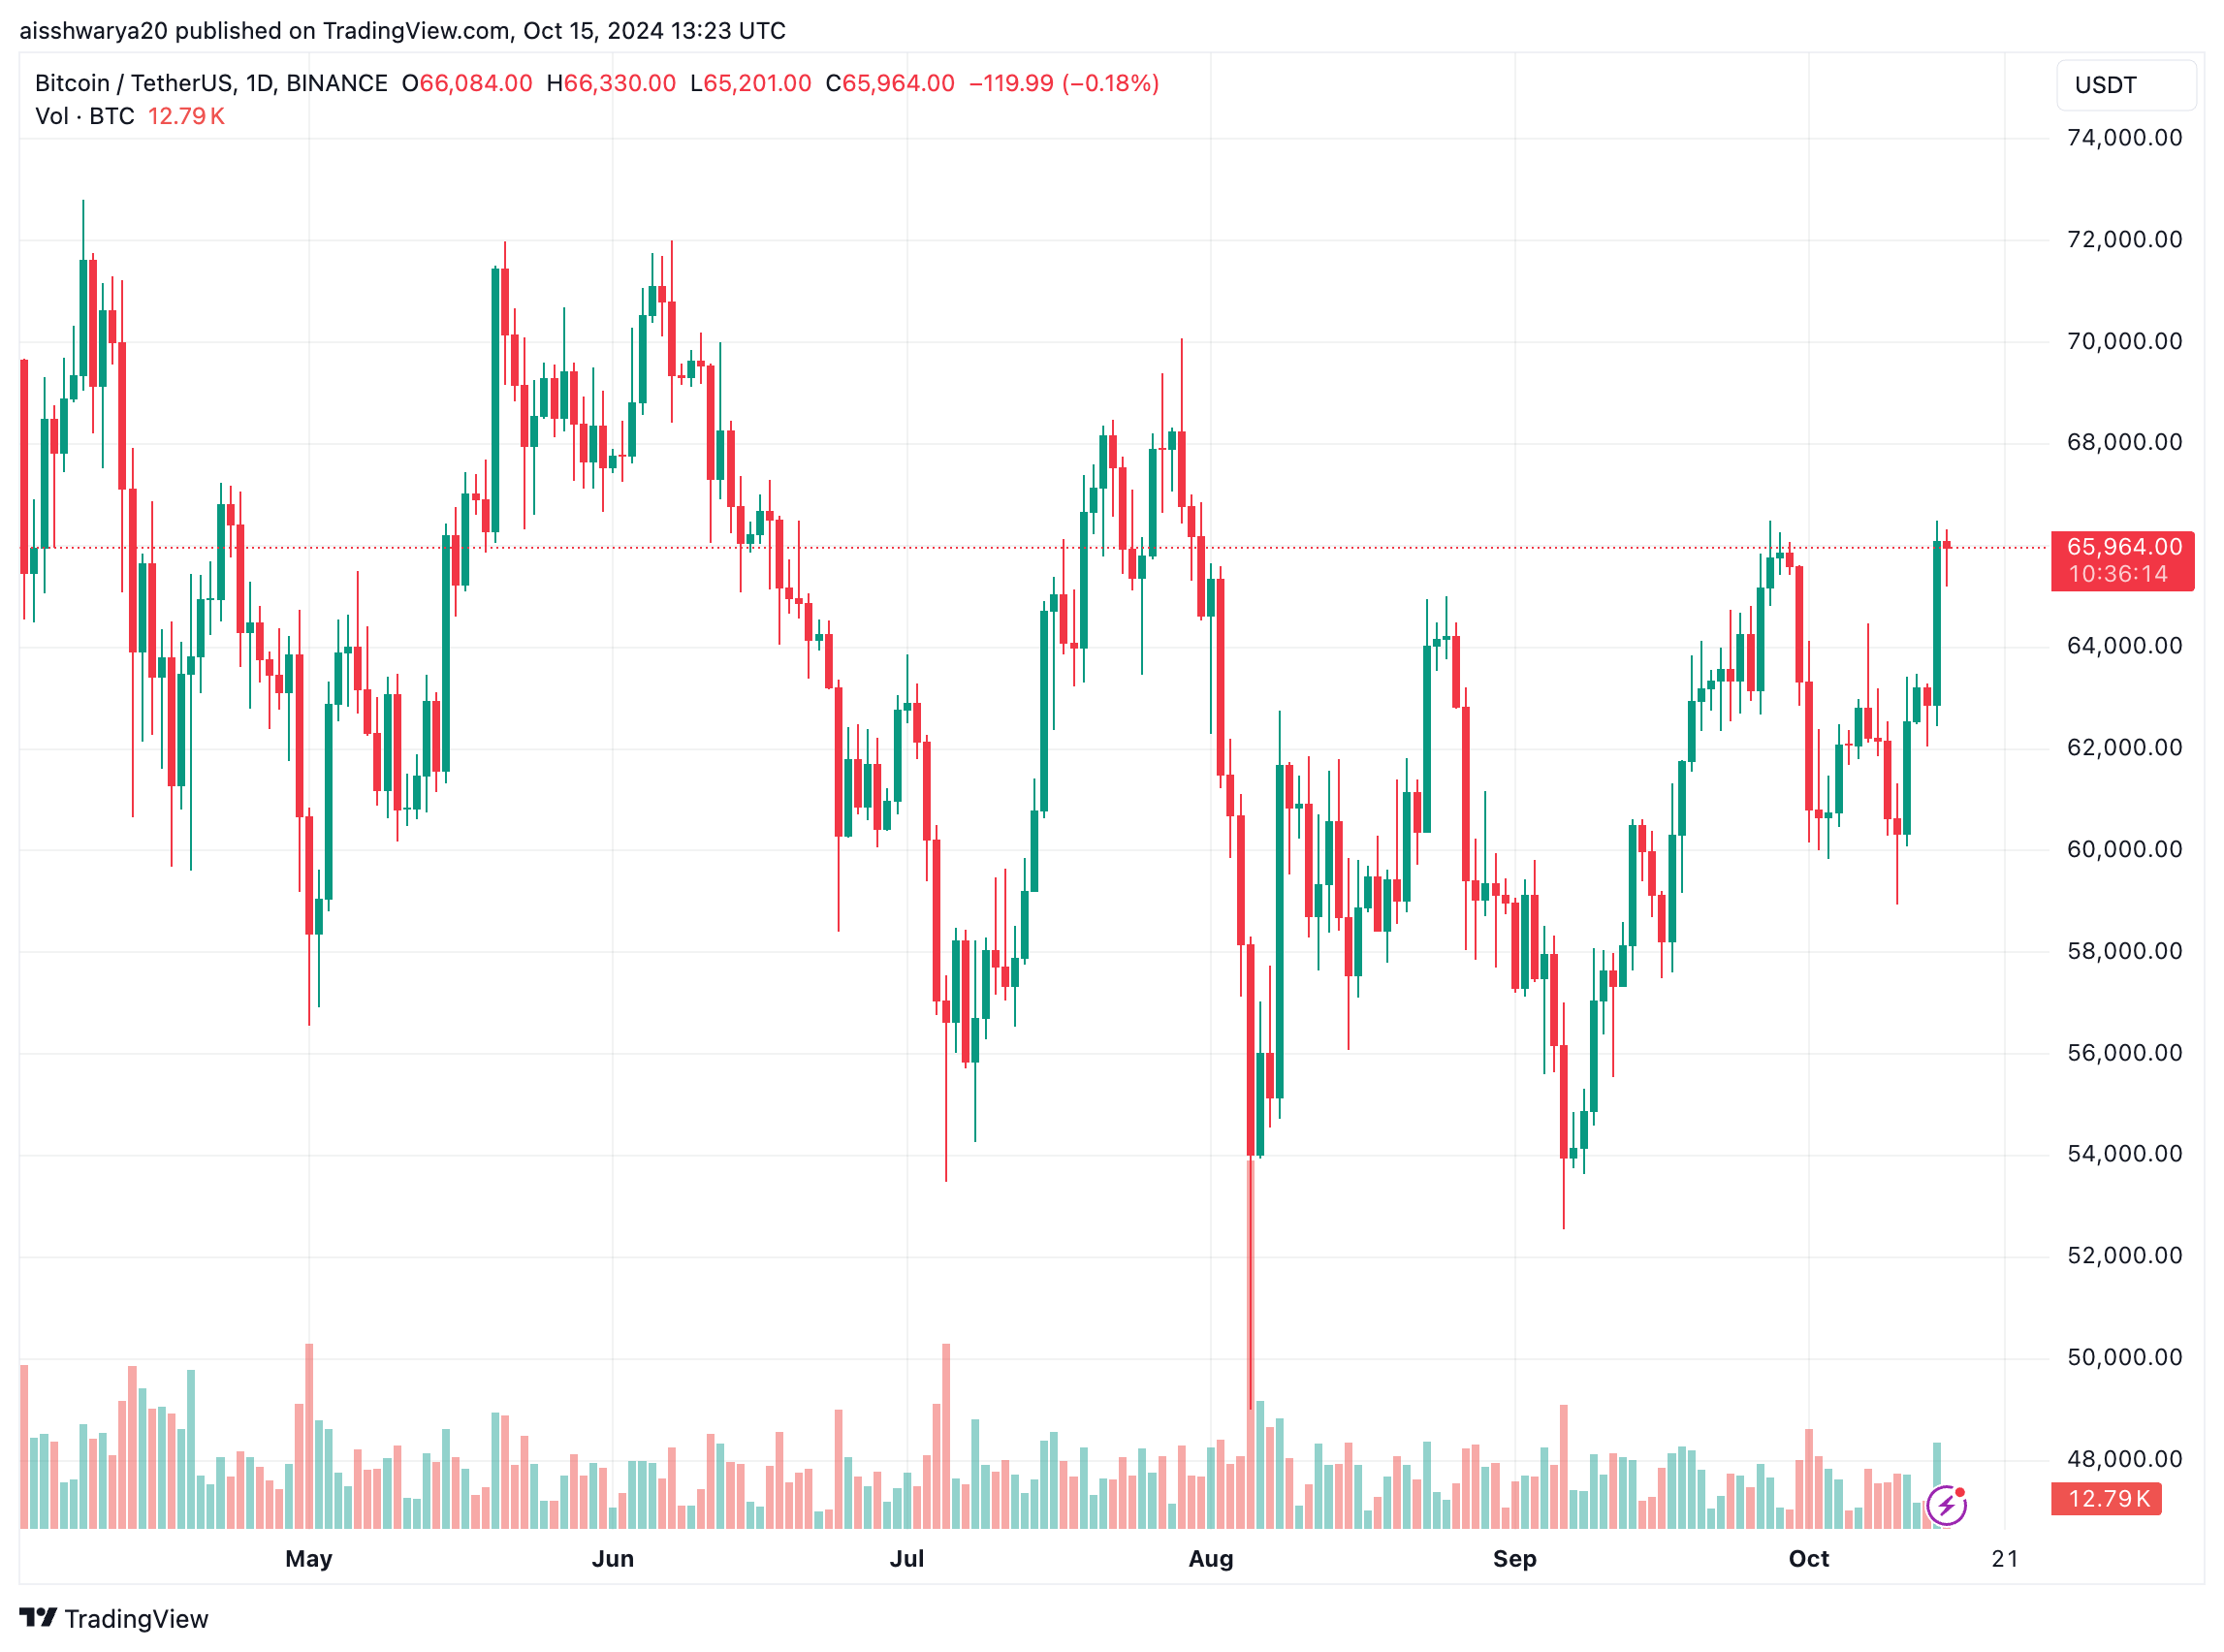Click the 70,000.00 price axis label
2224x1652 pixels.
2124,341
